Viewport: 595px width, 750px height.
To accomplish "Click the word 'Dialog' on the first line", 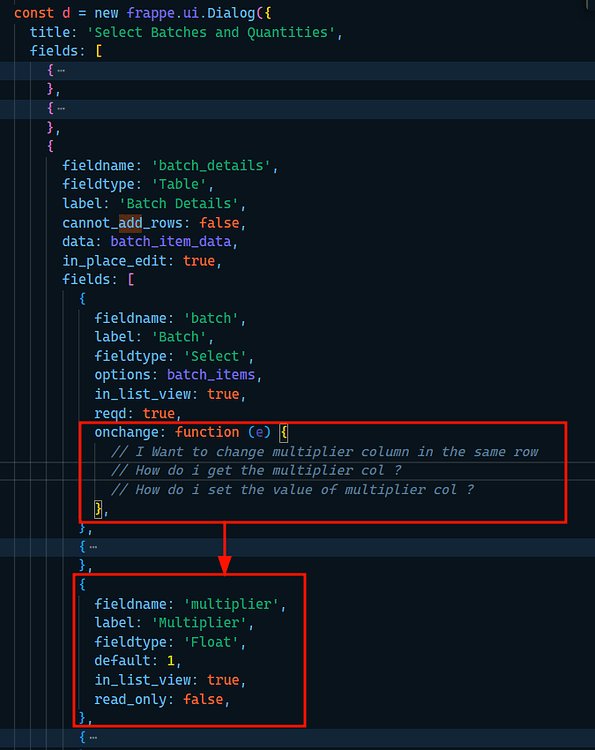I will (231, 13).
